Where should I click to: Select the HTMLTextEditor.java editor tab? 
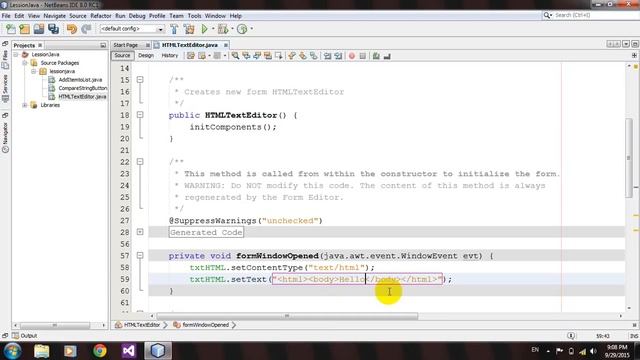point(190,45)
